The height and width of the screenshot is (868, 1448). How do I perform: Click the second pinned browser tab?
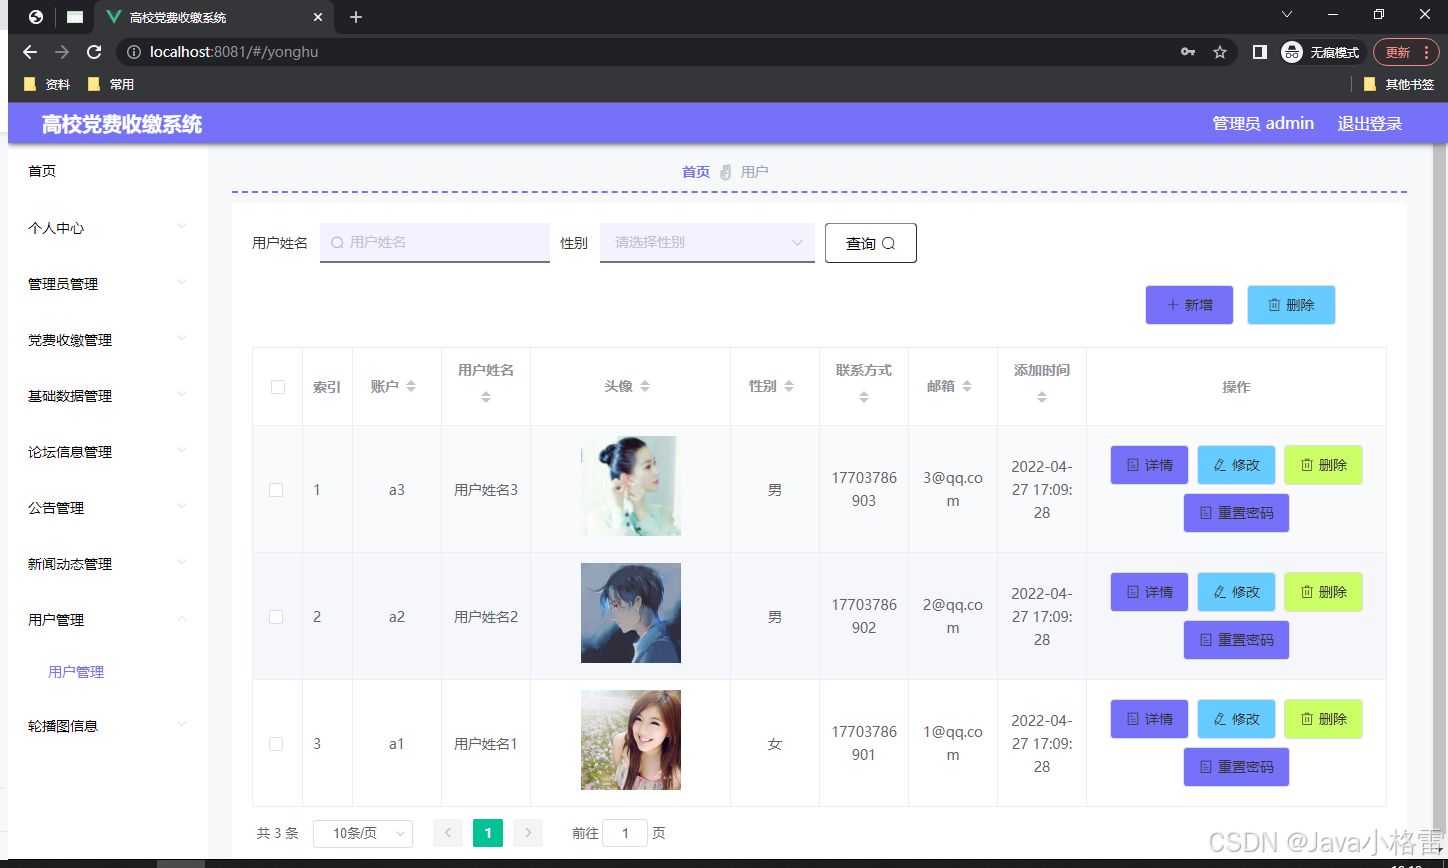click(75, 17)
